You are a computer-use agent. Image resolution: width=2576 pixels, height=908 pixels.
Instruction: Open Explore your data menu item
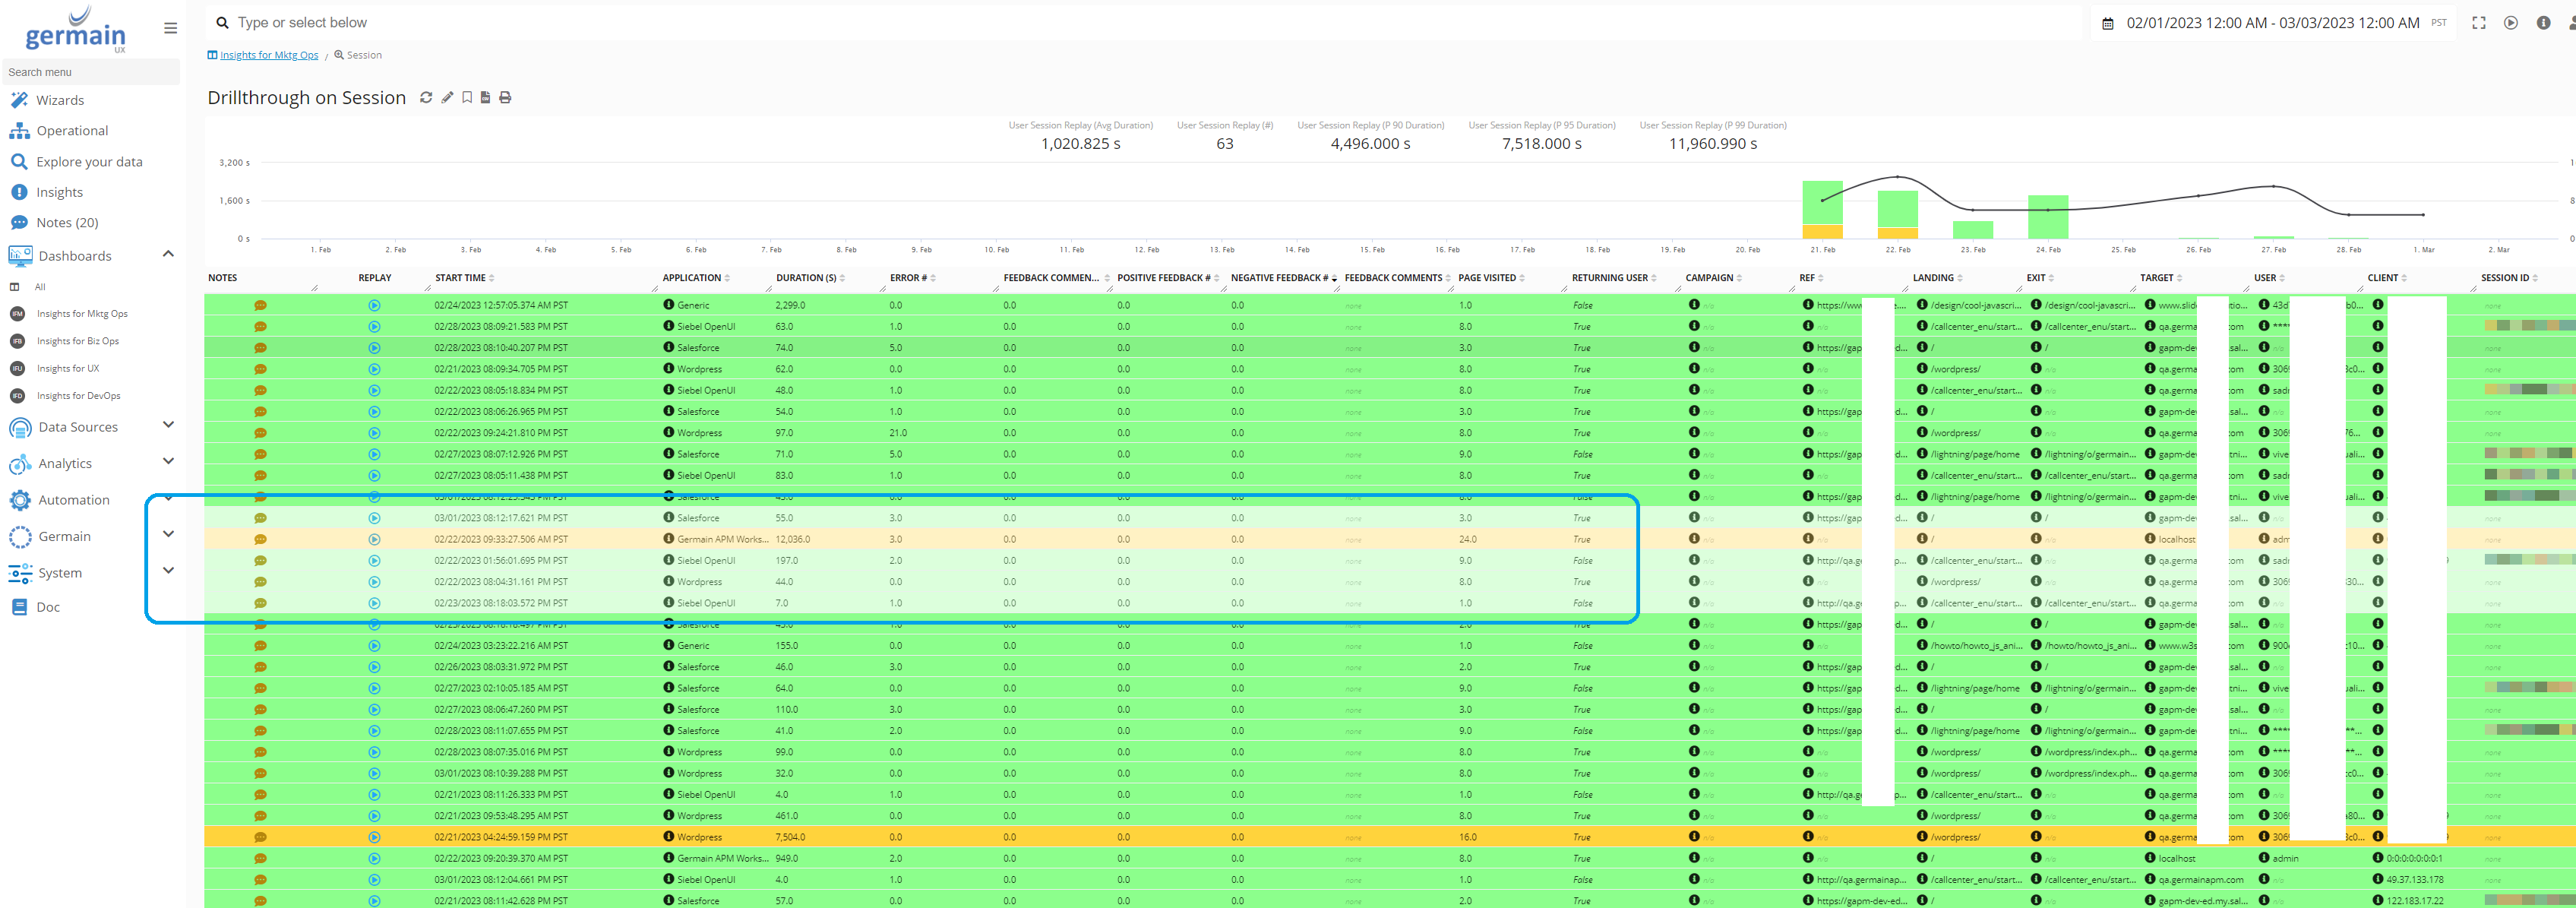coord(89,161)
